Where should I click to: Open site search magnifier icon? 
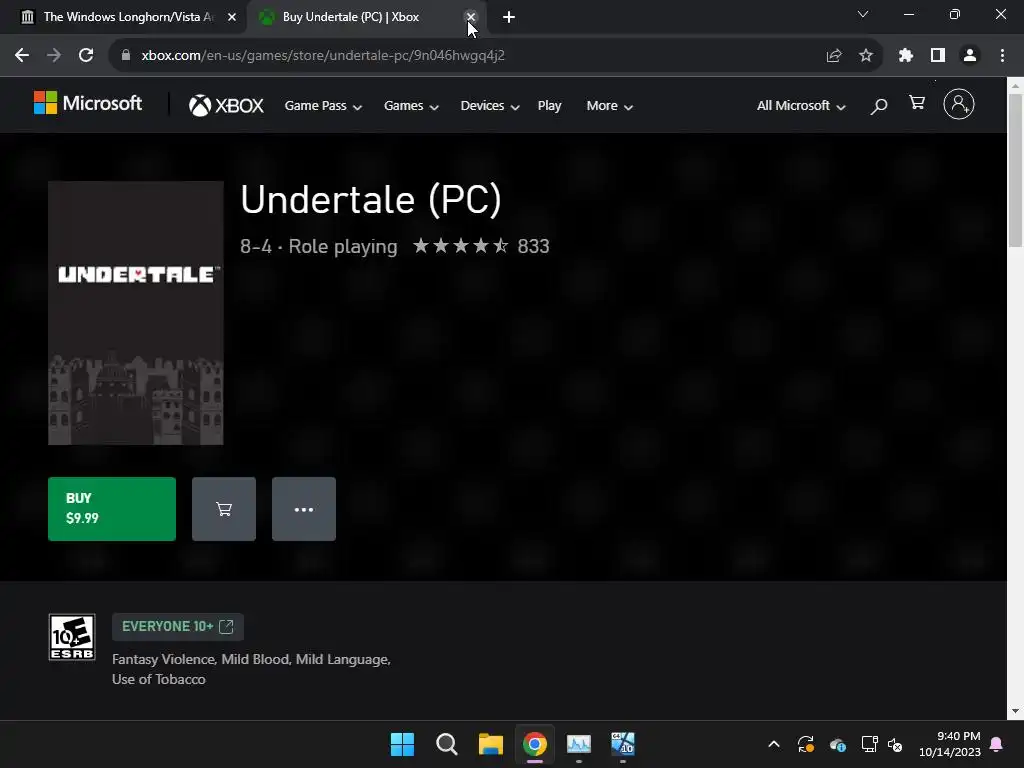[879, 106]
